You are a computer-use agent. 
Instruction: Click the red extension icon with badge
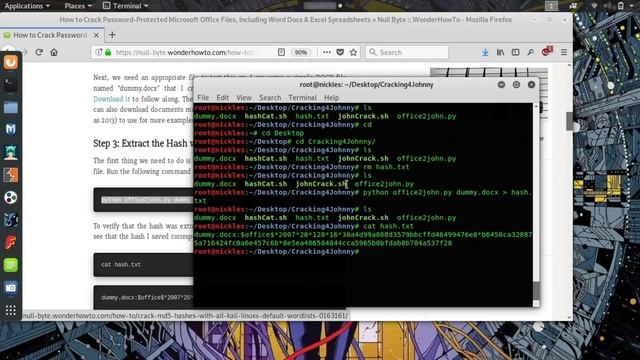547,51
